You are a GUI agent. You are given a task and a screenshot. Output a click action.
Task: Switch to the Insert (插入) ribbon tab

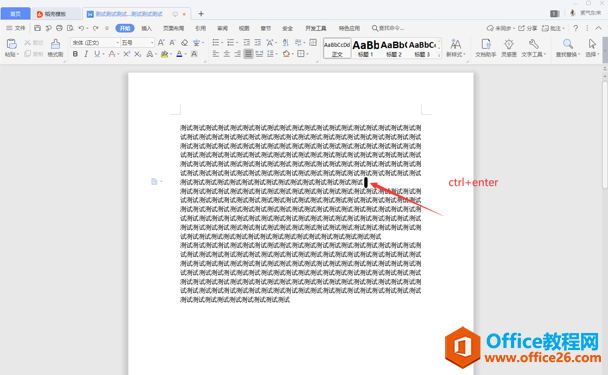tap(147, 28)
